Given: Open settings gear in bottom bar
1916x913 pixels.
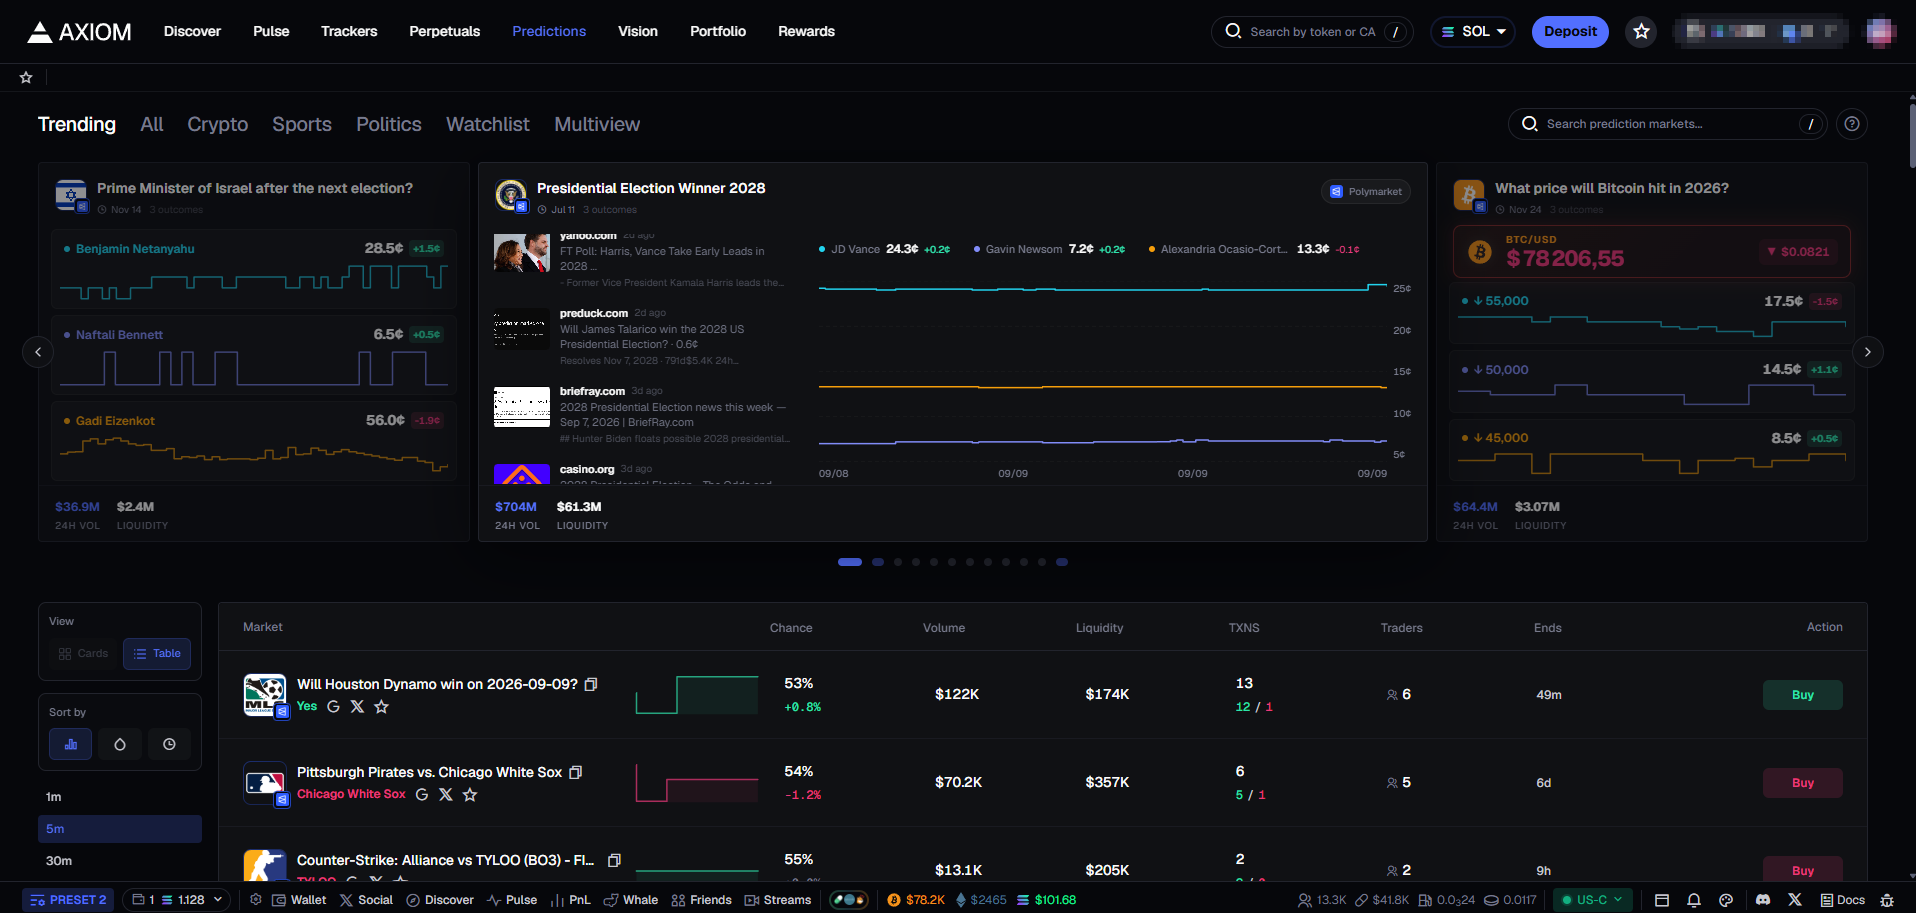Looking at the screenshot, I should (256, 900).
